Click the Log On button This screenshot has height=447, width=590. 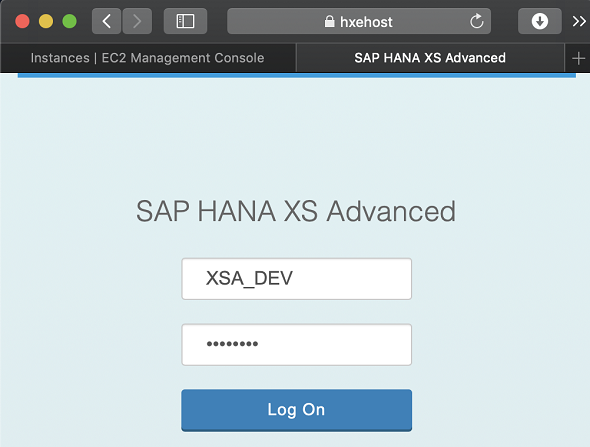(x=297, y=410)
